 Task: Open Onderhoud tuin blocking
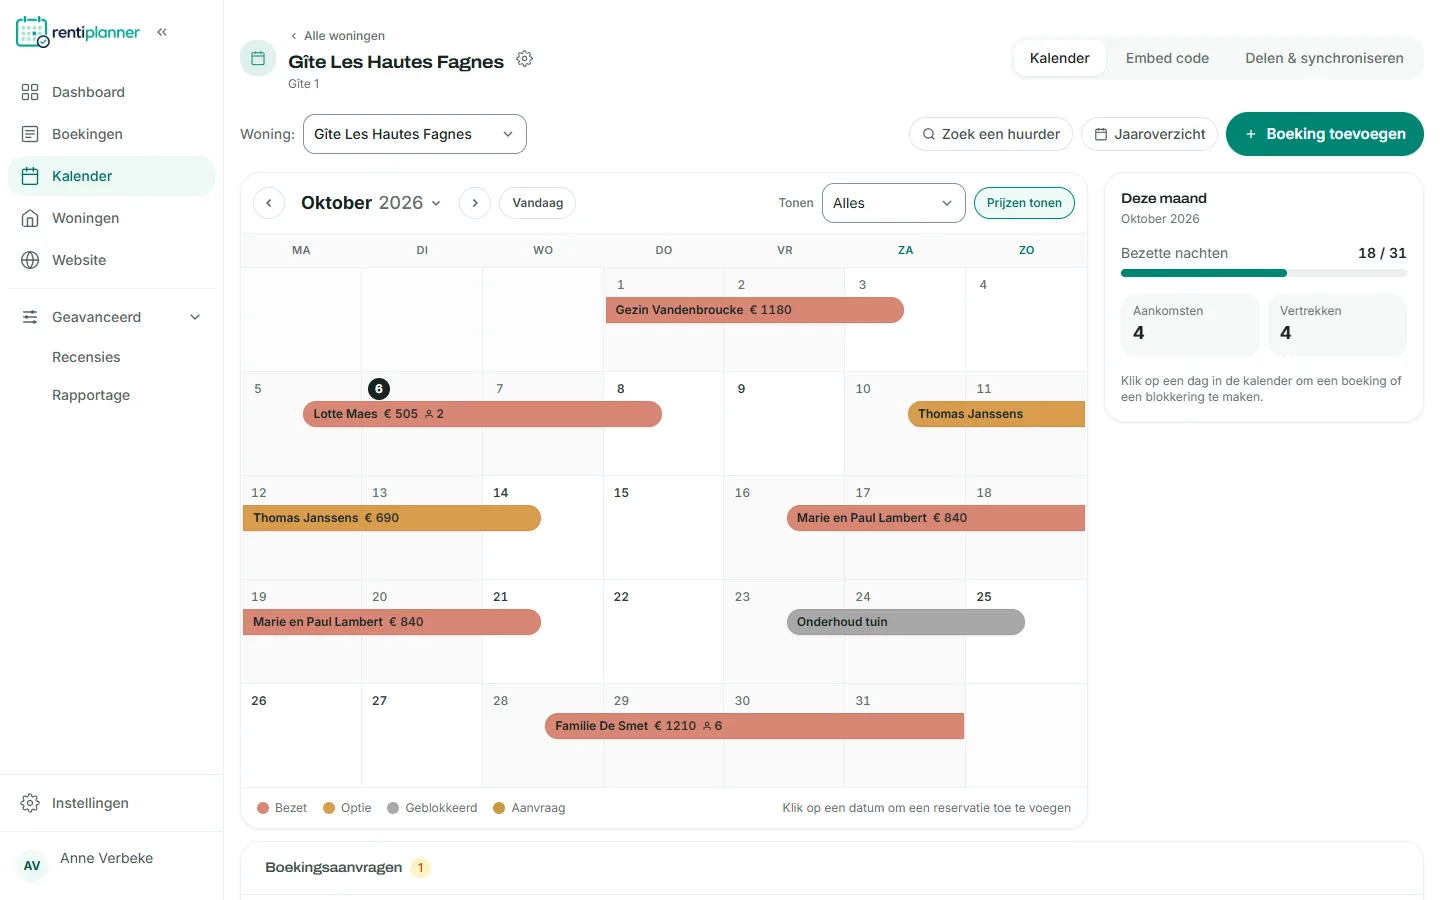(x=906, y=622)
